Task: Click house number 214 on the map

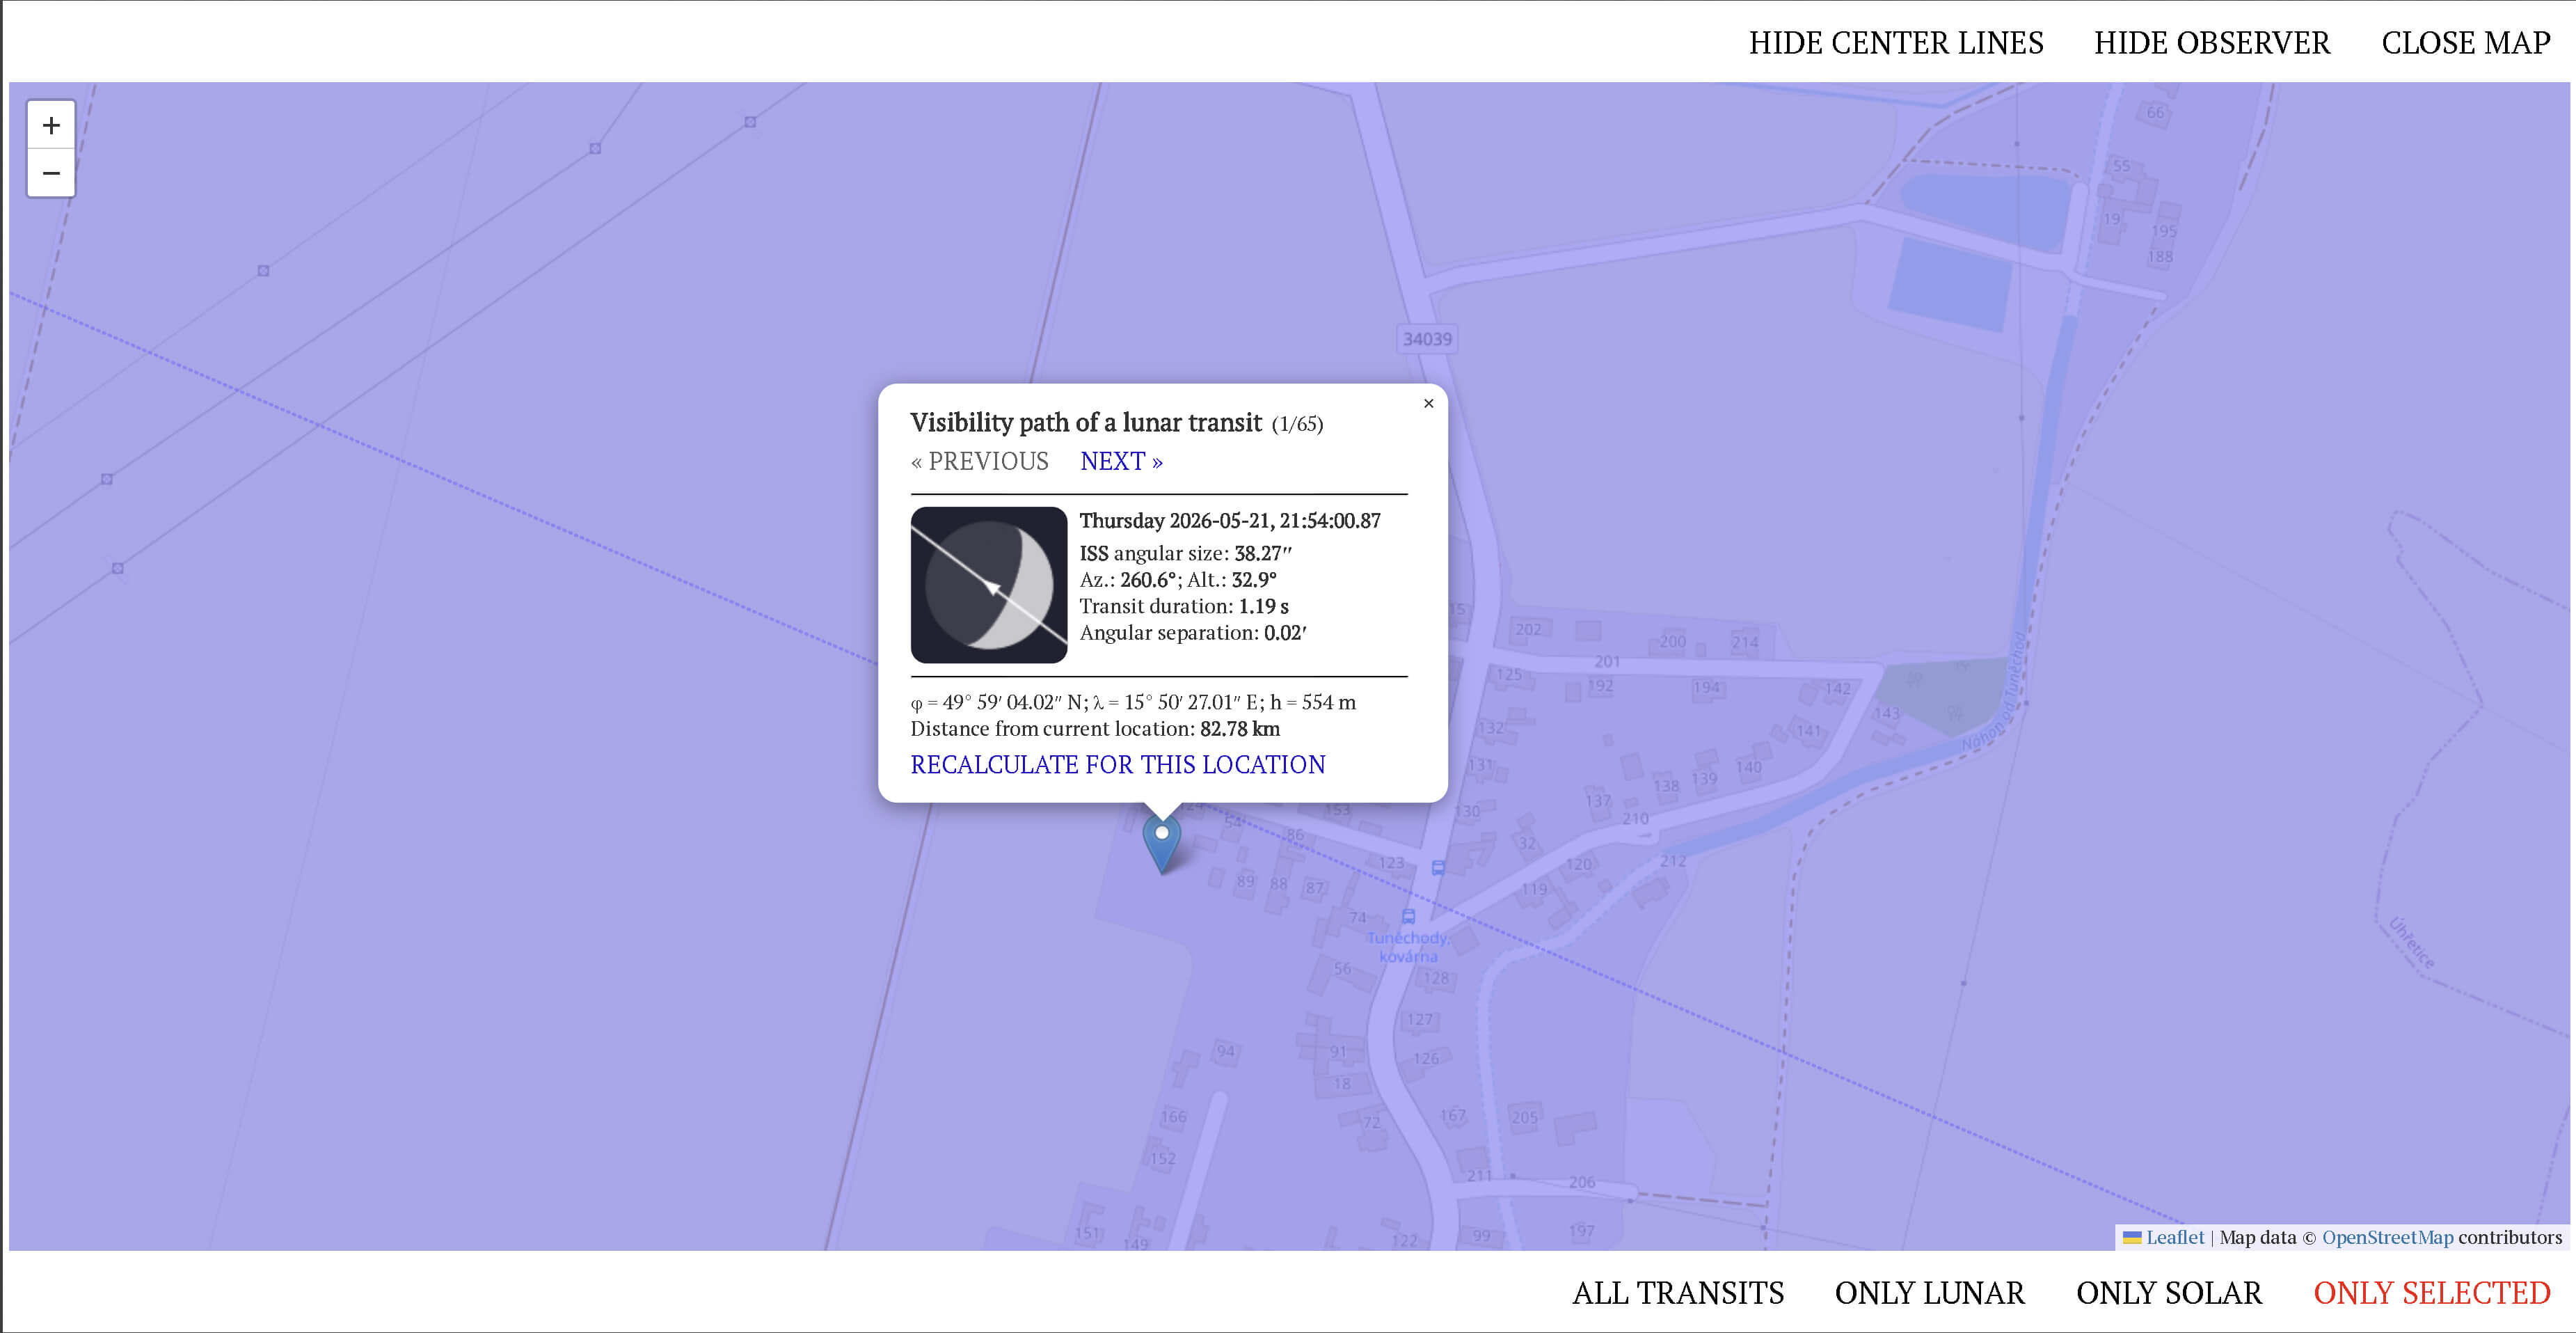Action: (1745, 642)
